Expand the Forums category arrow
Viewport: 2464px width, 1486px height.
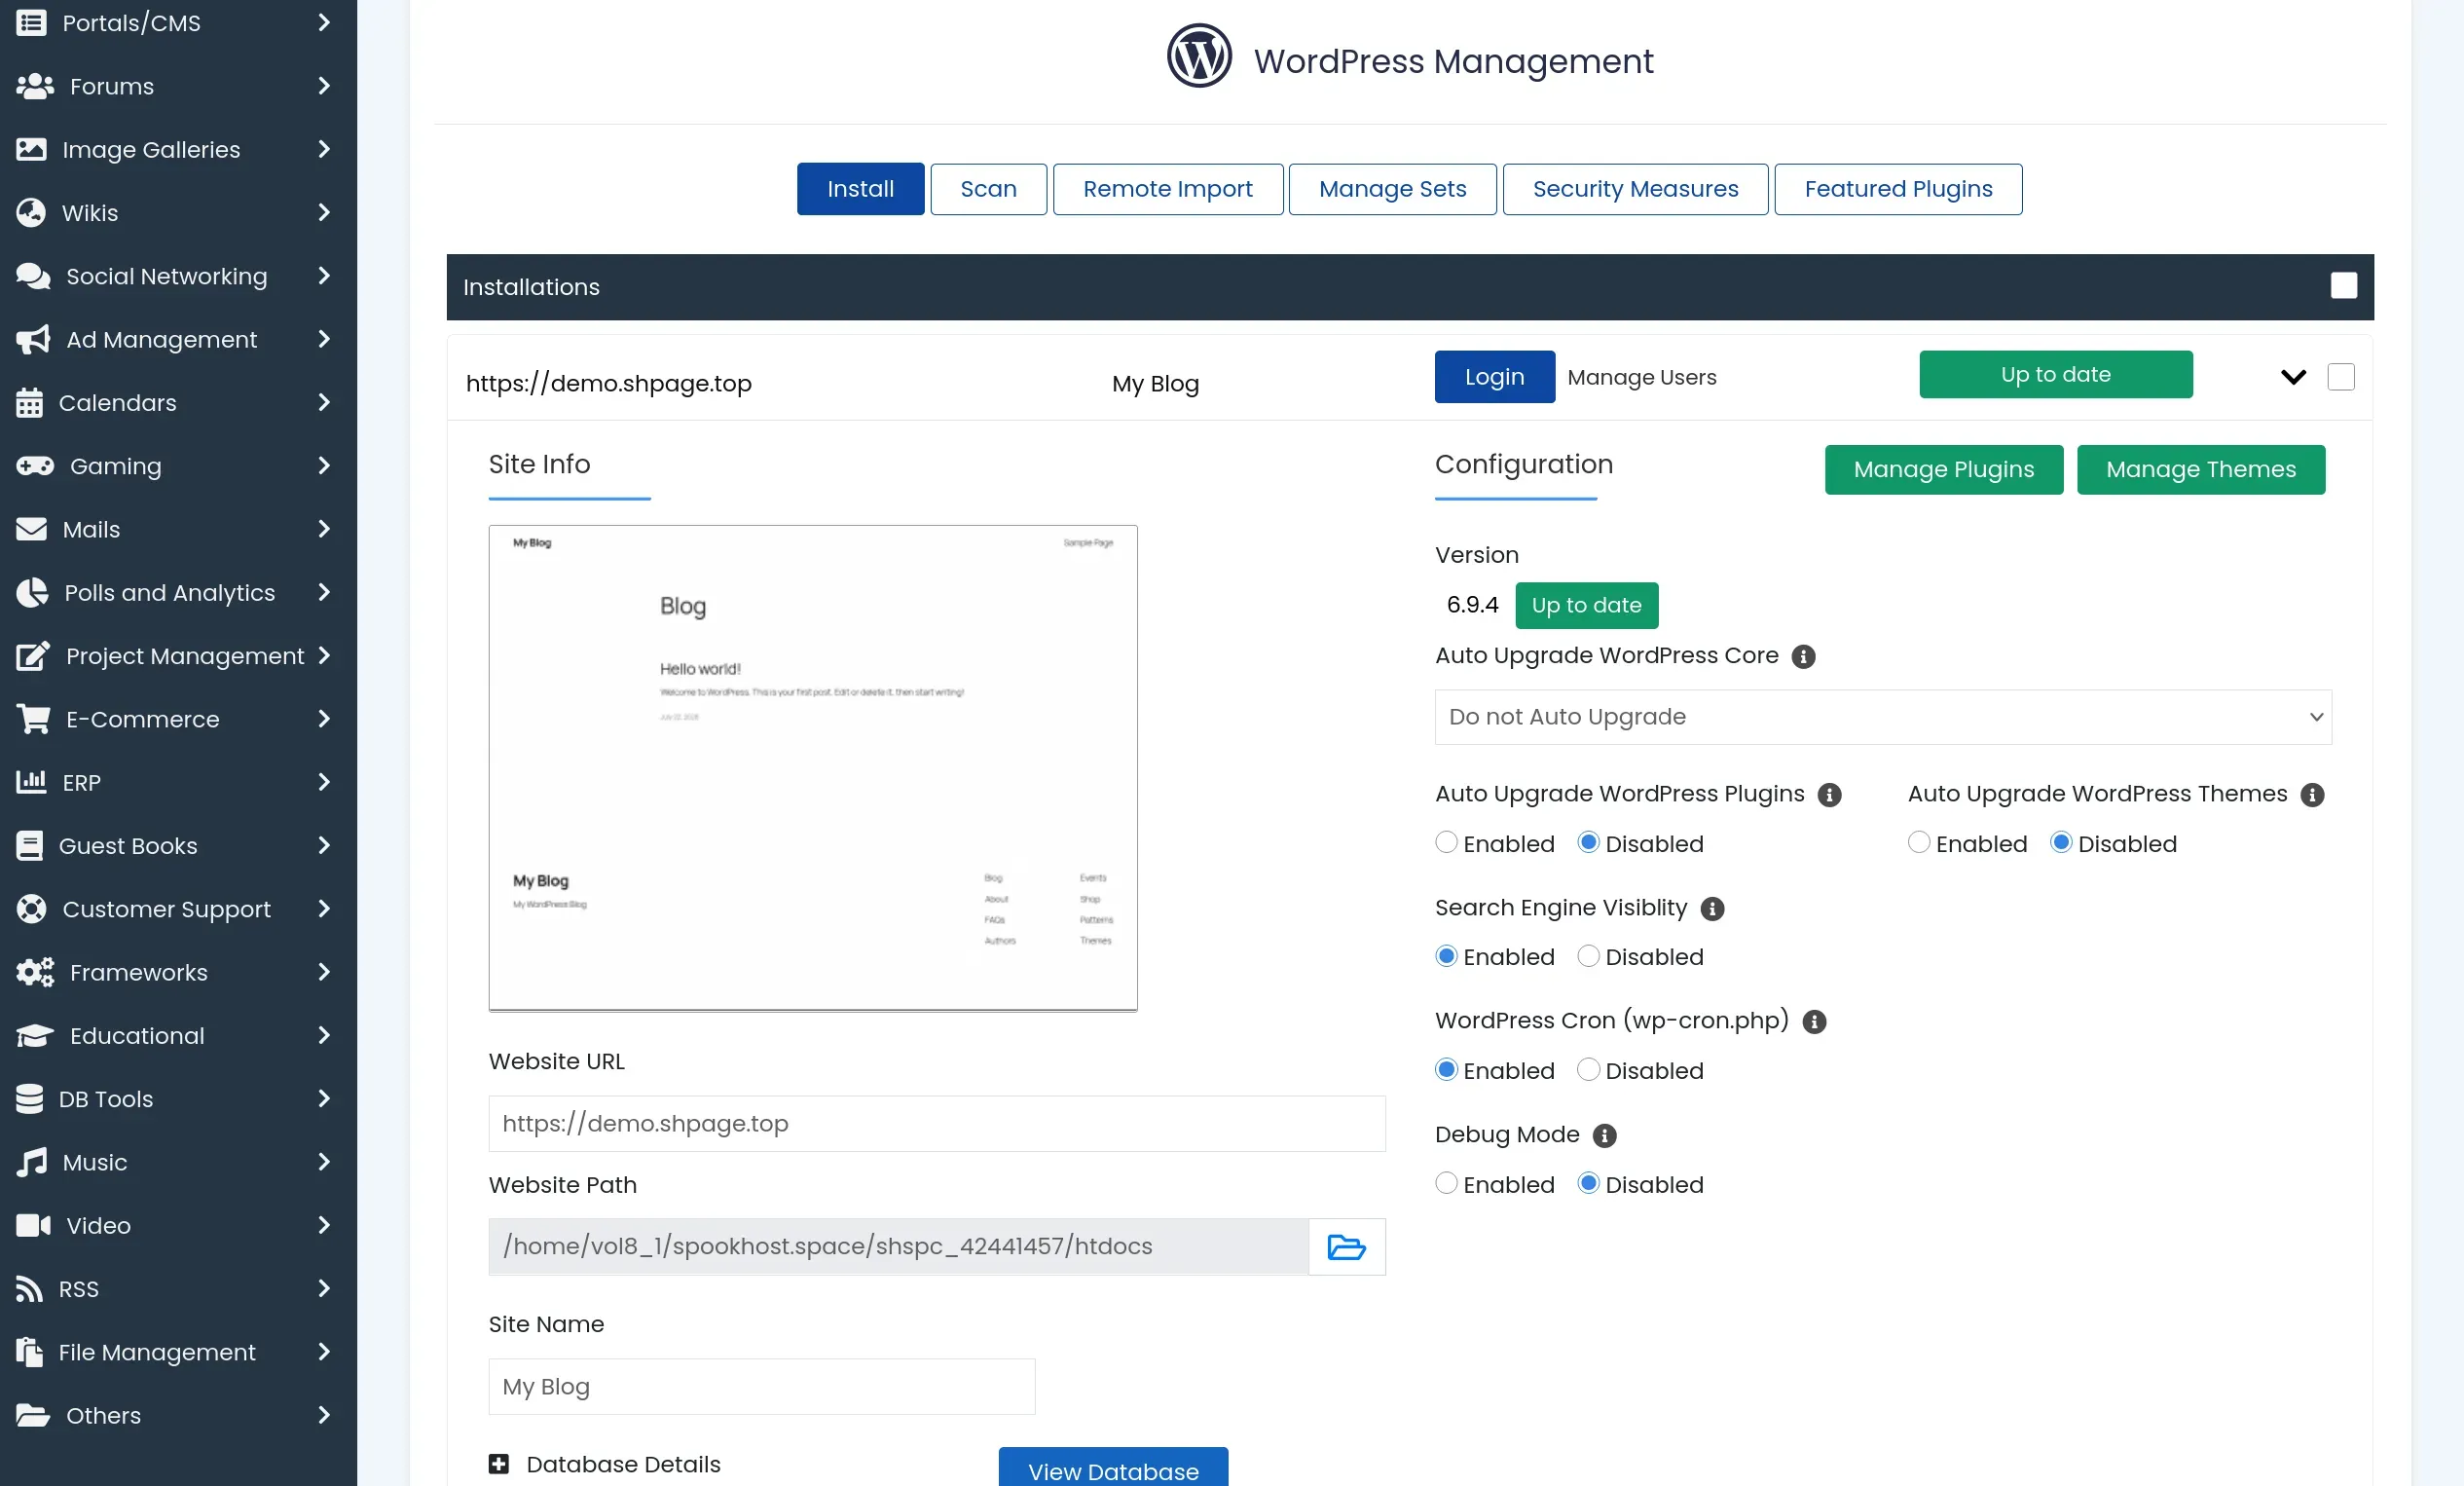click(324, 86)
